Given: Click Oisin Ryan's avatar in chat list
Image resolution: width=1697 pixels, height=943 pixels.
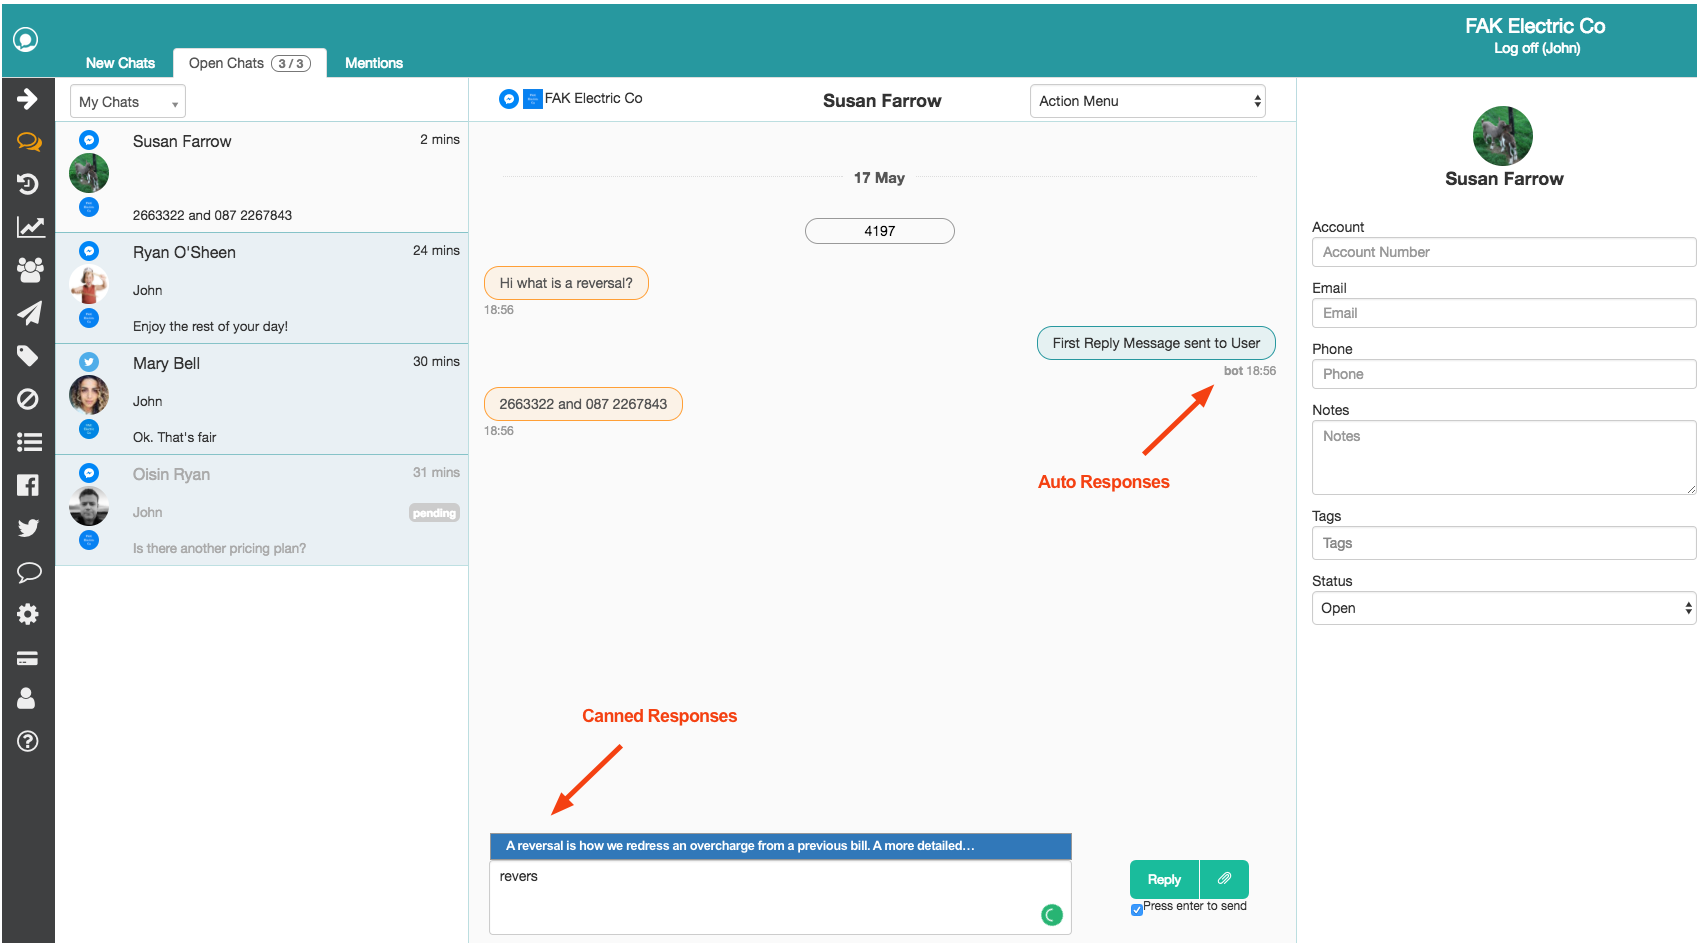Looking at the screenshot, I should [89, 507].
